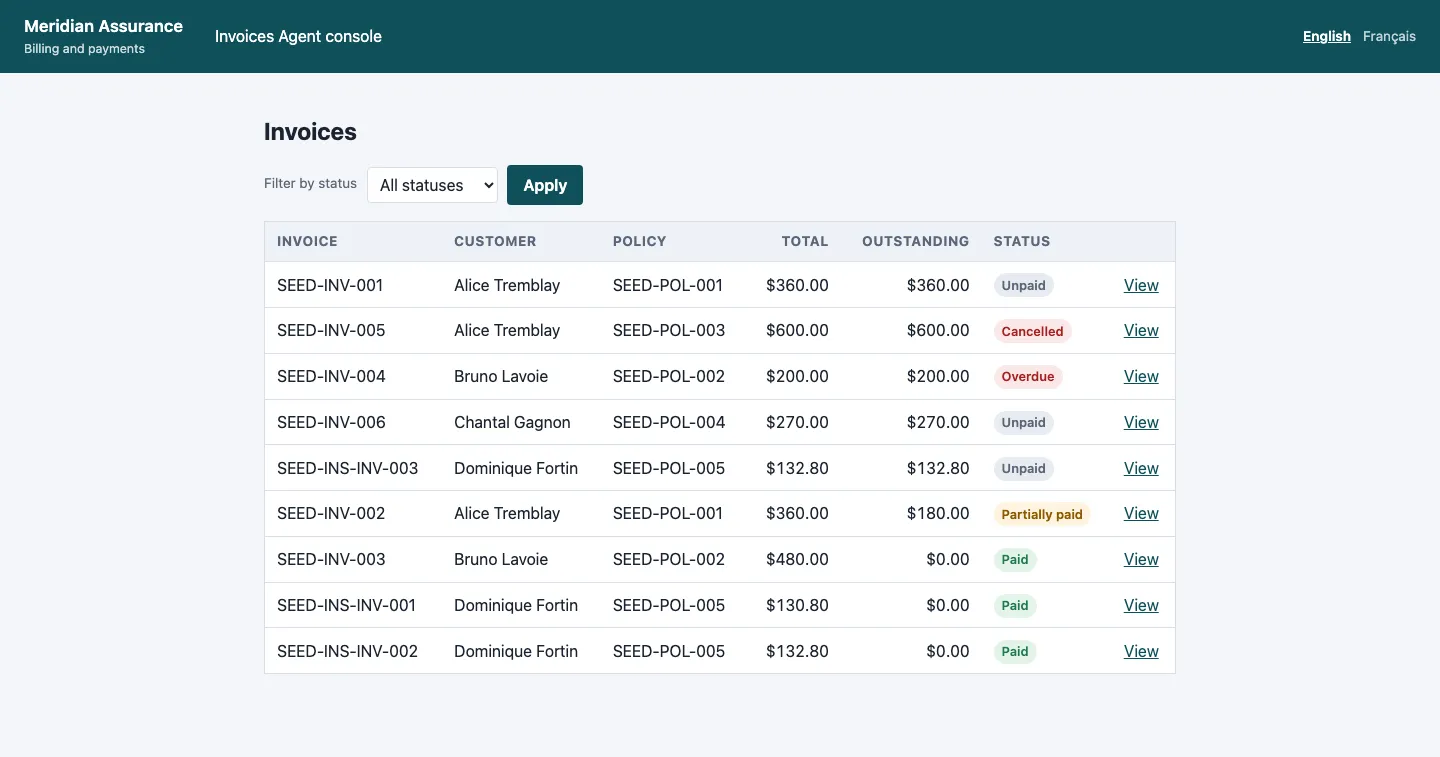Click the Invoices page heading
This screenshot has width=1440, height=757.
coord(310,132)
